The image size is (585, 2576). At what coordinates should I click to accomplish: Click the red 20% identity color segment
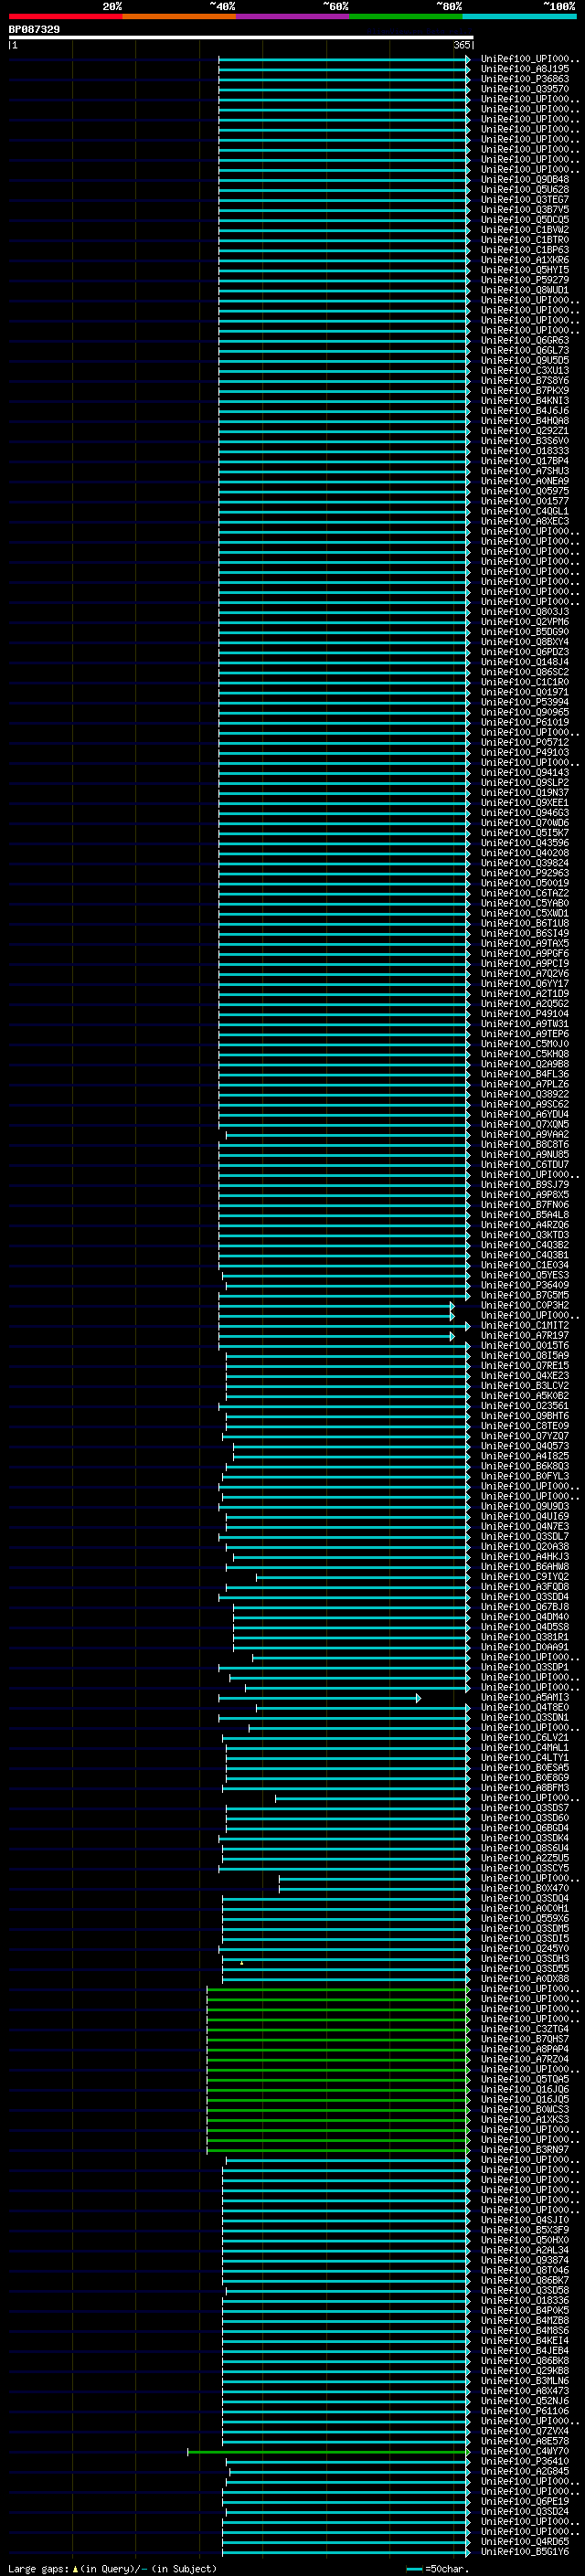coord(65,16)
